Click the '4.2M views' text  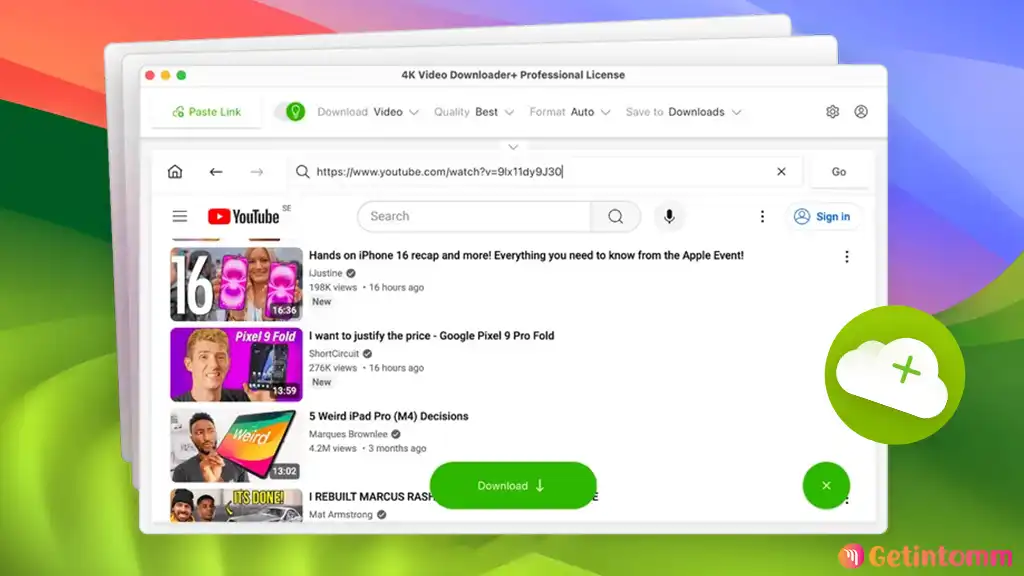point(332,448)
